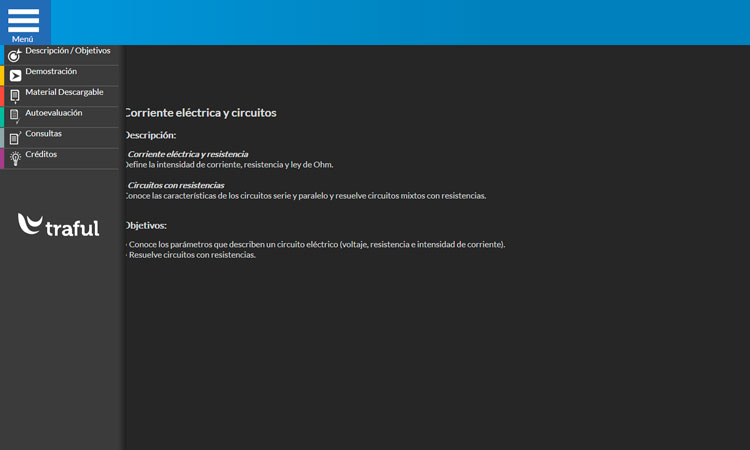Click the checklist icon beside Autoevaluación
Screen dimensions: 750x450
point(15,117)
